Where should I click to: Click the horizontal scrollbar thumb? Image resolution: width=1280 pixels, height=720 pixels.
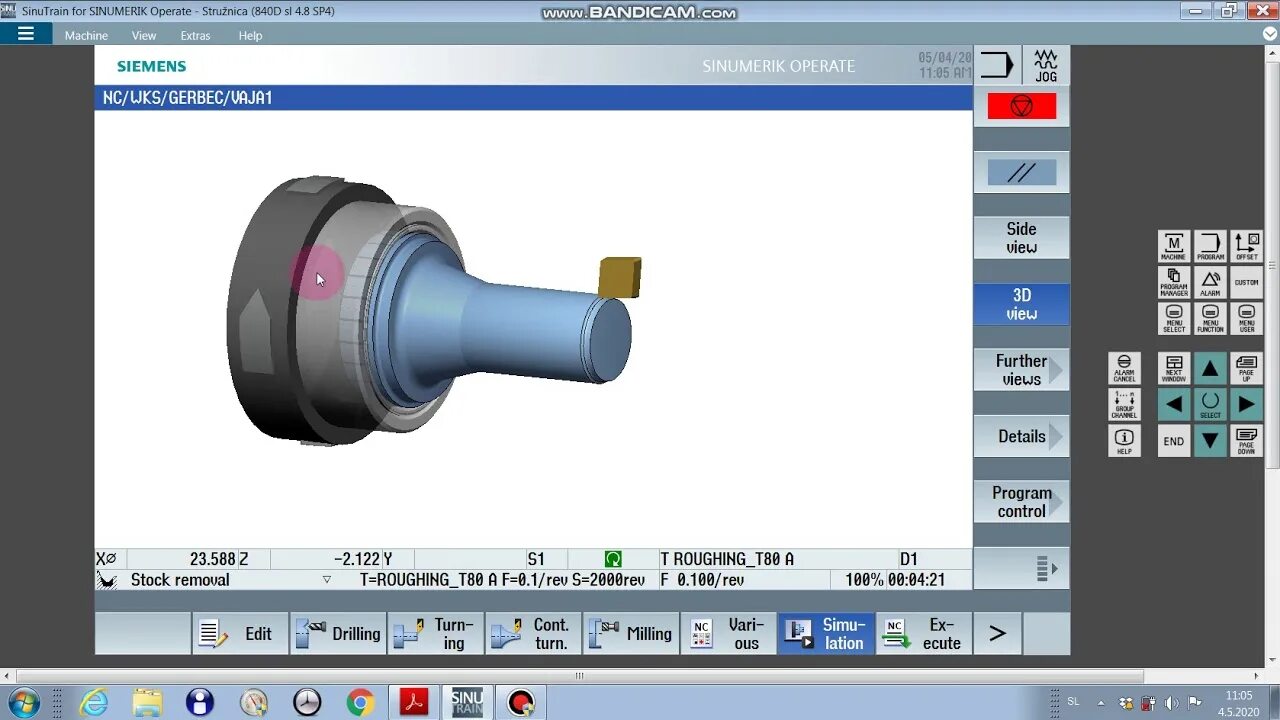click(579, 676)
